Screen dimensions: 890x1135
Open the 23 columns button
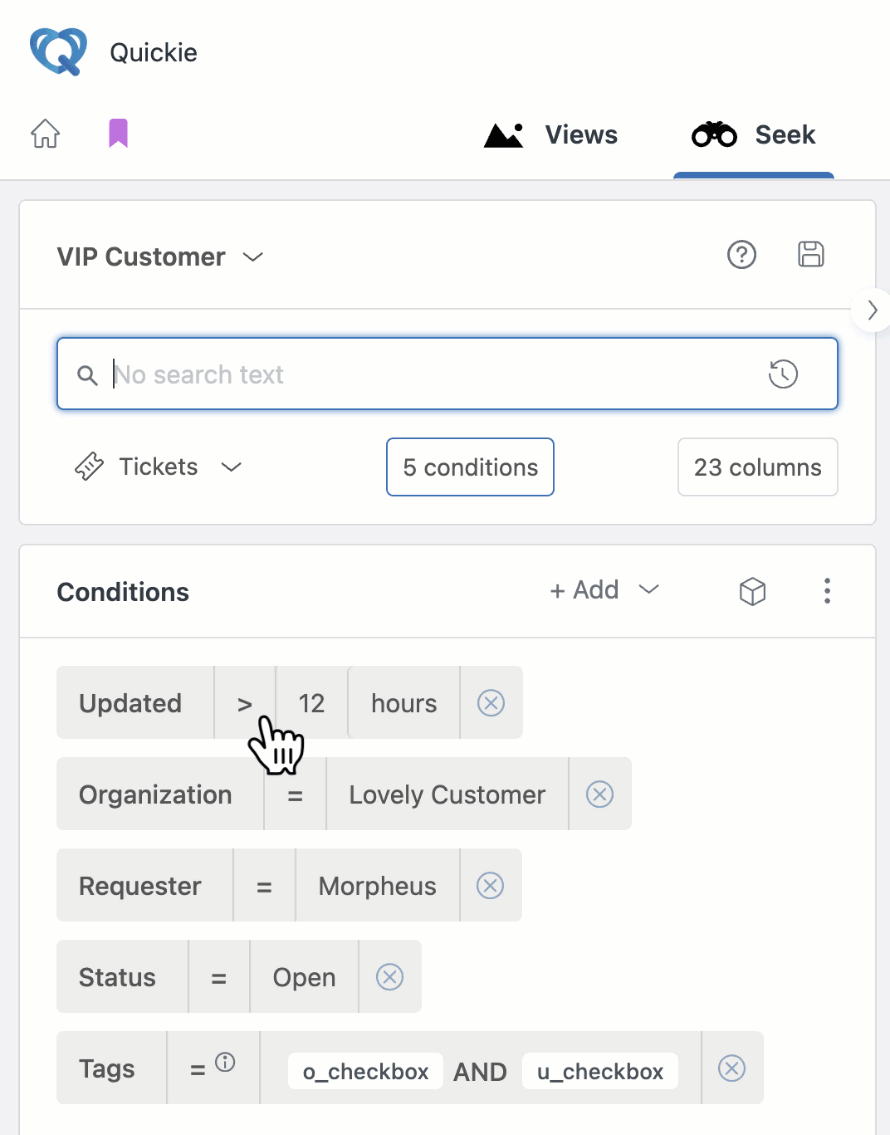(x=758, y=467)
